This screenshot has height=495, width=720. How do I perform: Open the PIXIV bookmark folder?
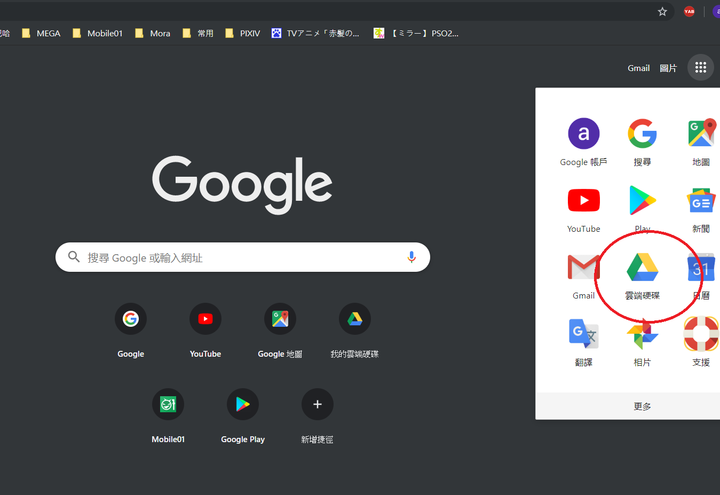tap(242, 33)
